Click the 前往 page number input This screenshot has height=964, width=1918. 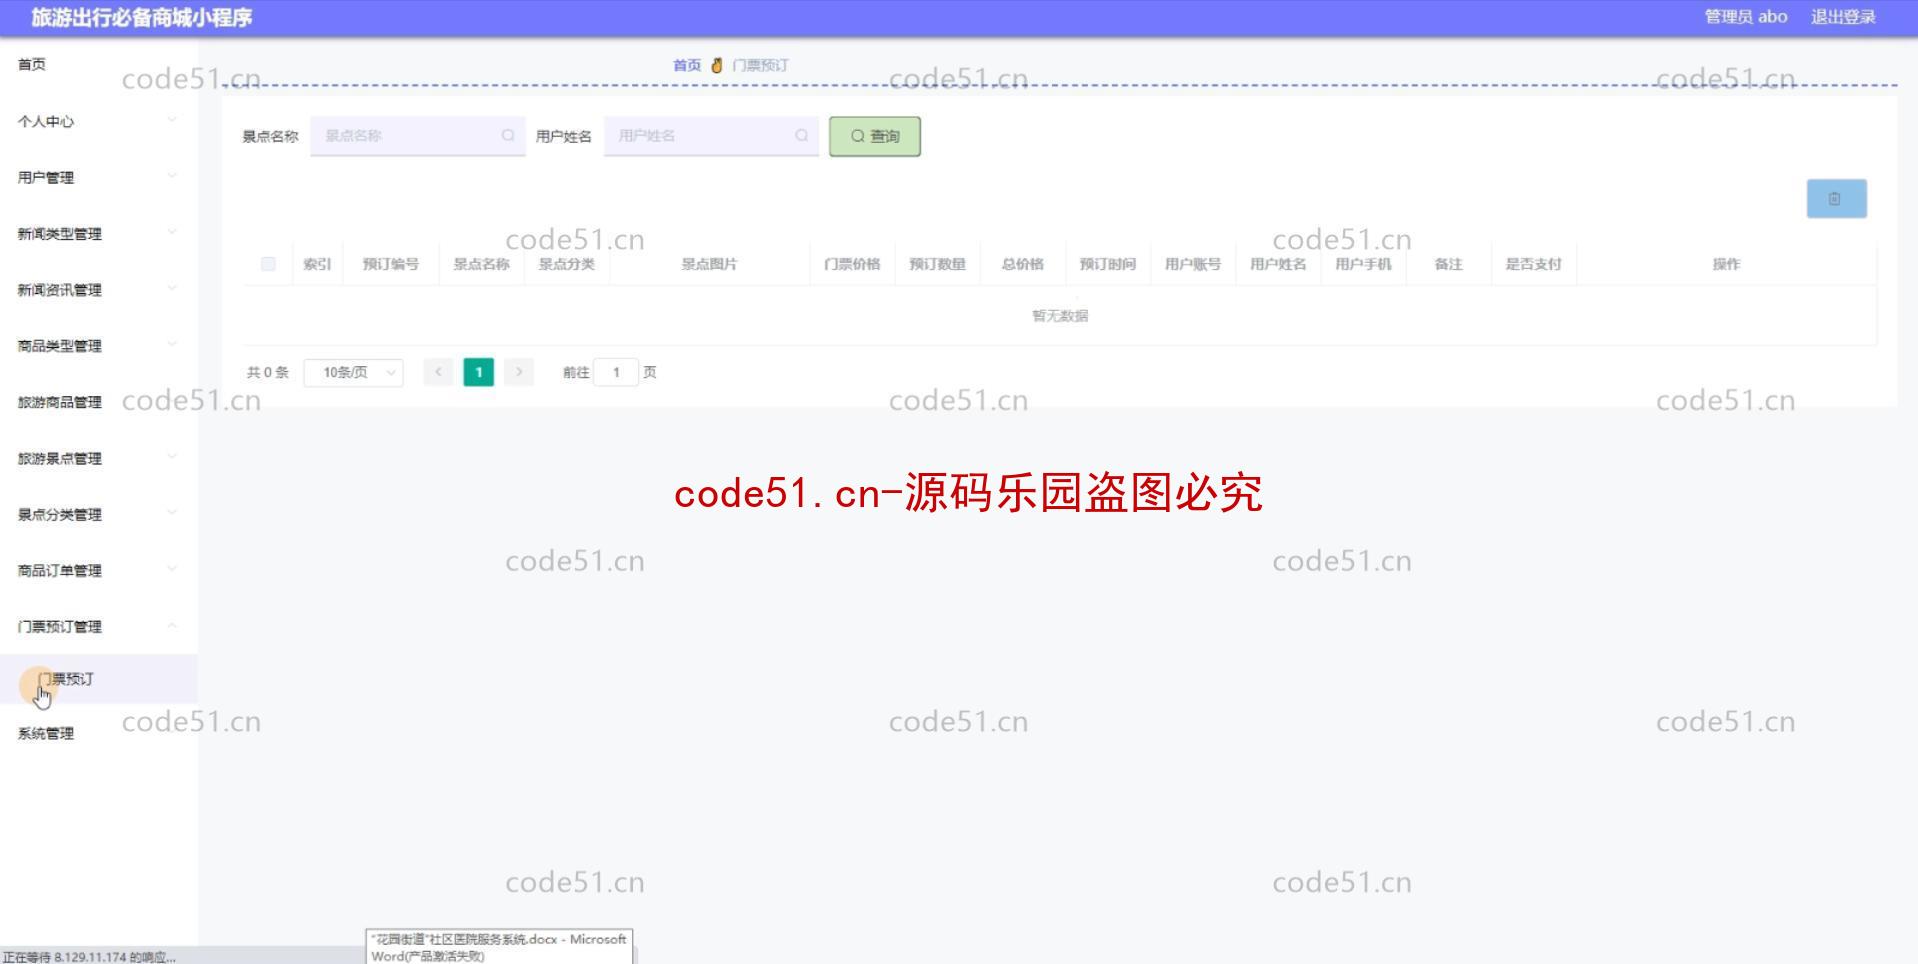click(x=616, y=372)
